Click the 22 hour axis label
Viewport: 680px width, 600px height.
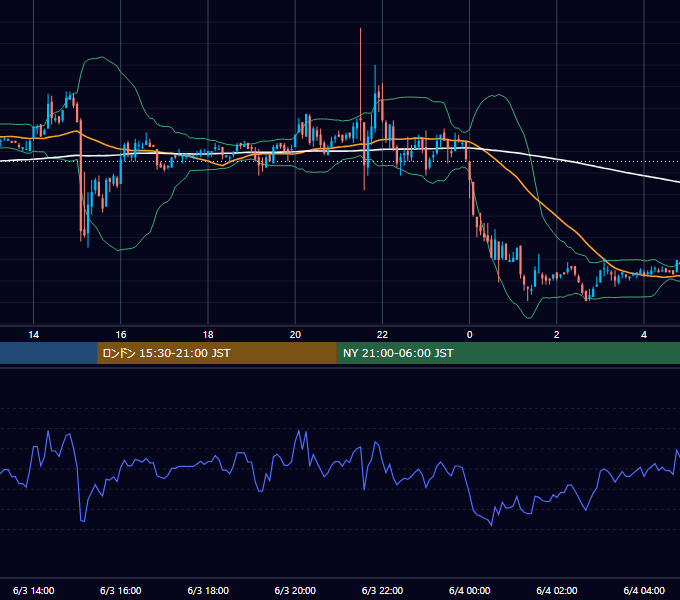point(382,335)
